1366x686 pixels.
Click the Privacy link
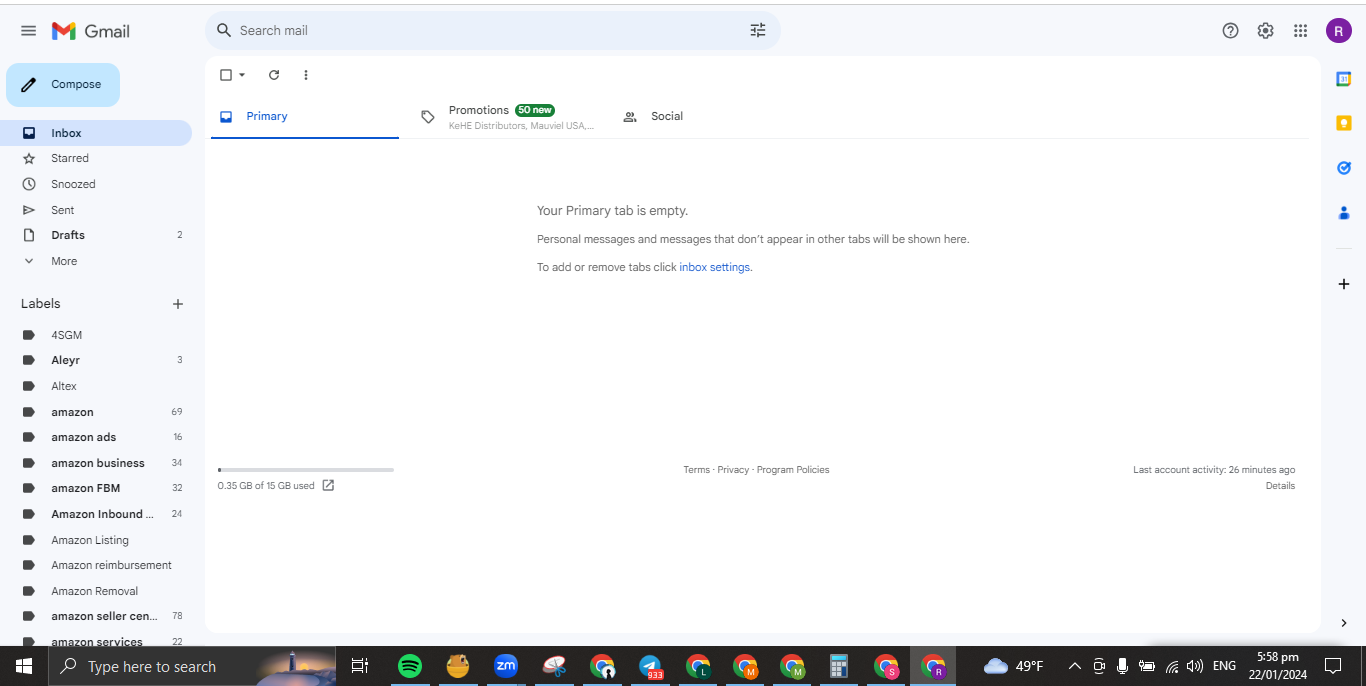click(x=733, y=470)
